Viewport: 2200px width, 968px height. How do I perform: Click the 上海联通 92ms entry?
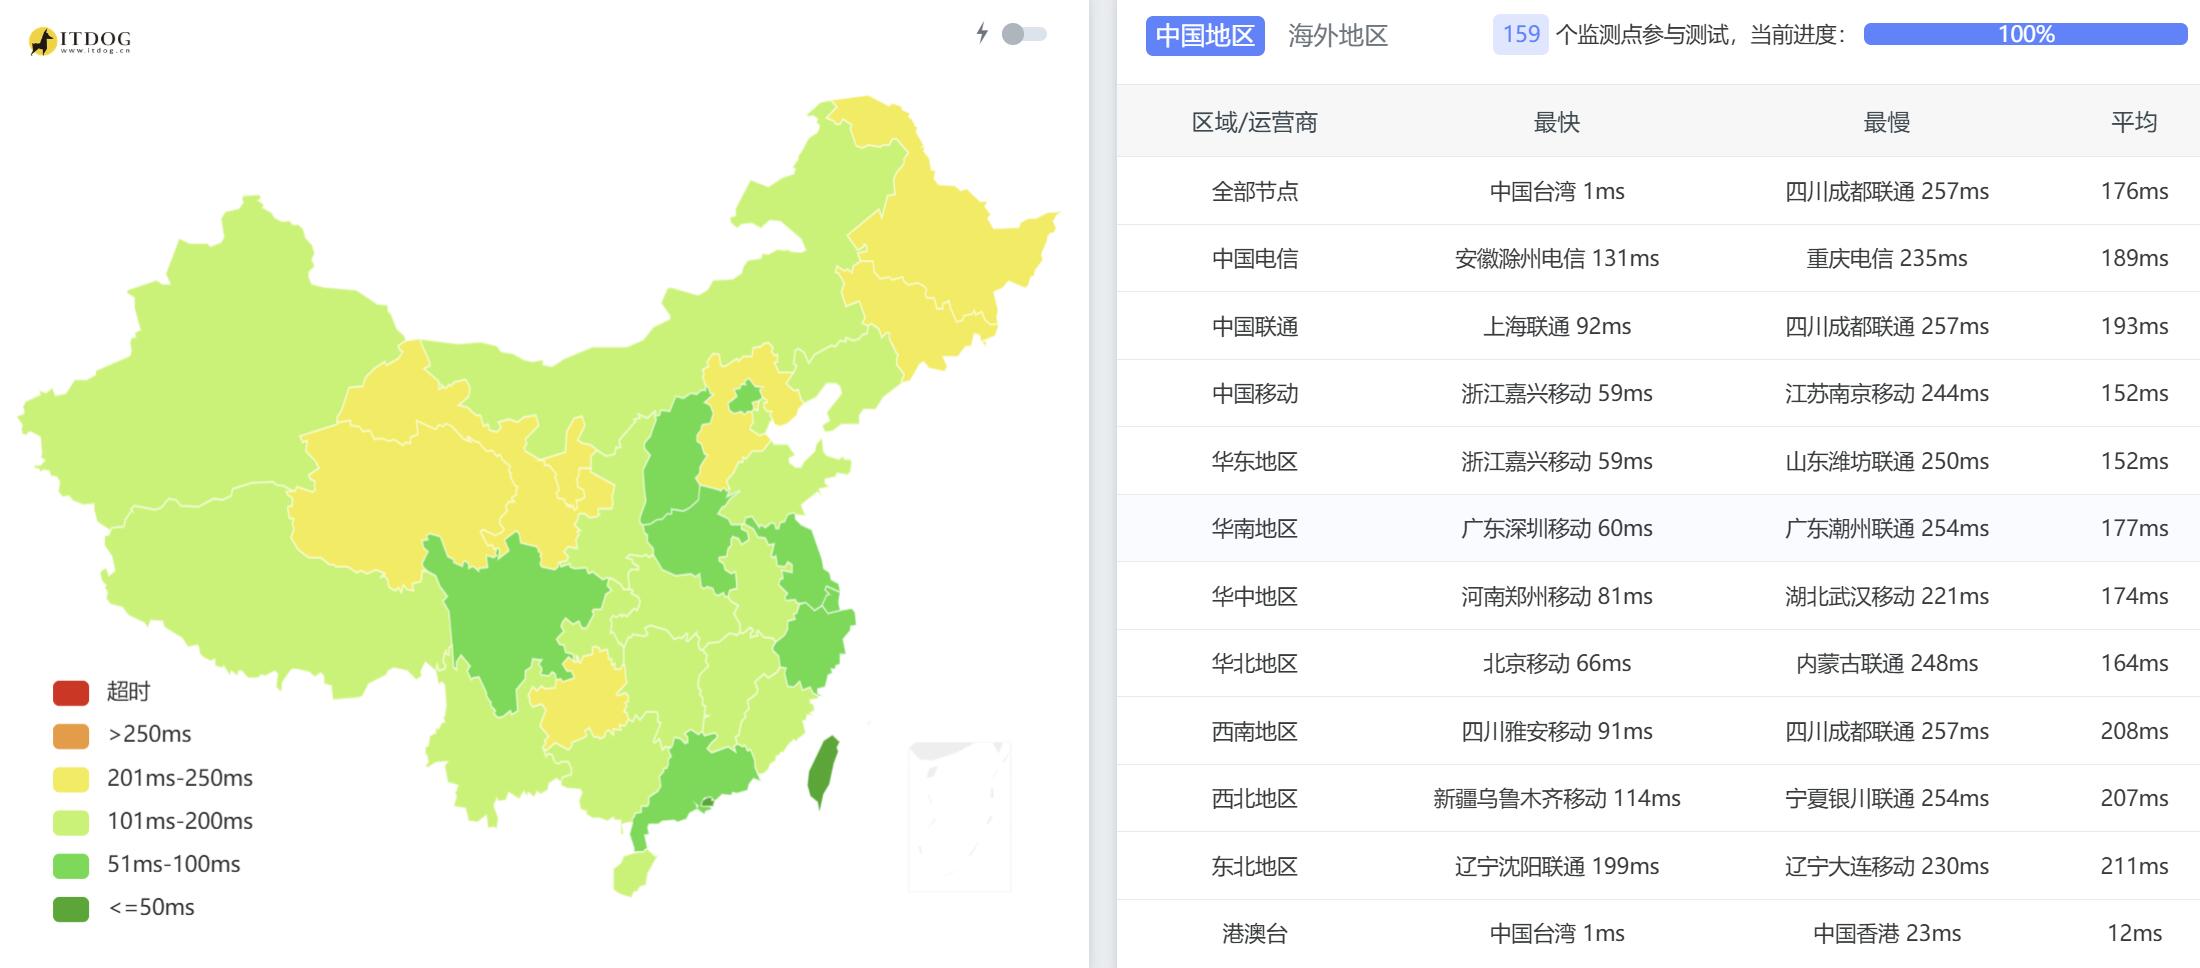point(1556,326)
